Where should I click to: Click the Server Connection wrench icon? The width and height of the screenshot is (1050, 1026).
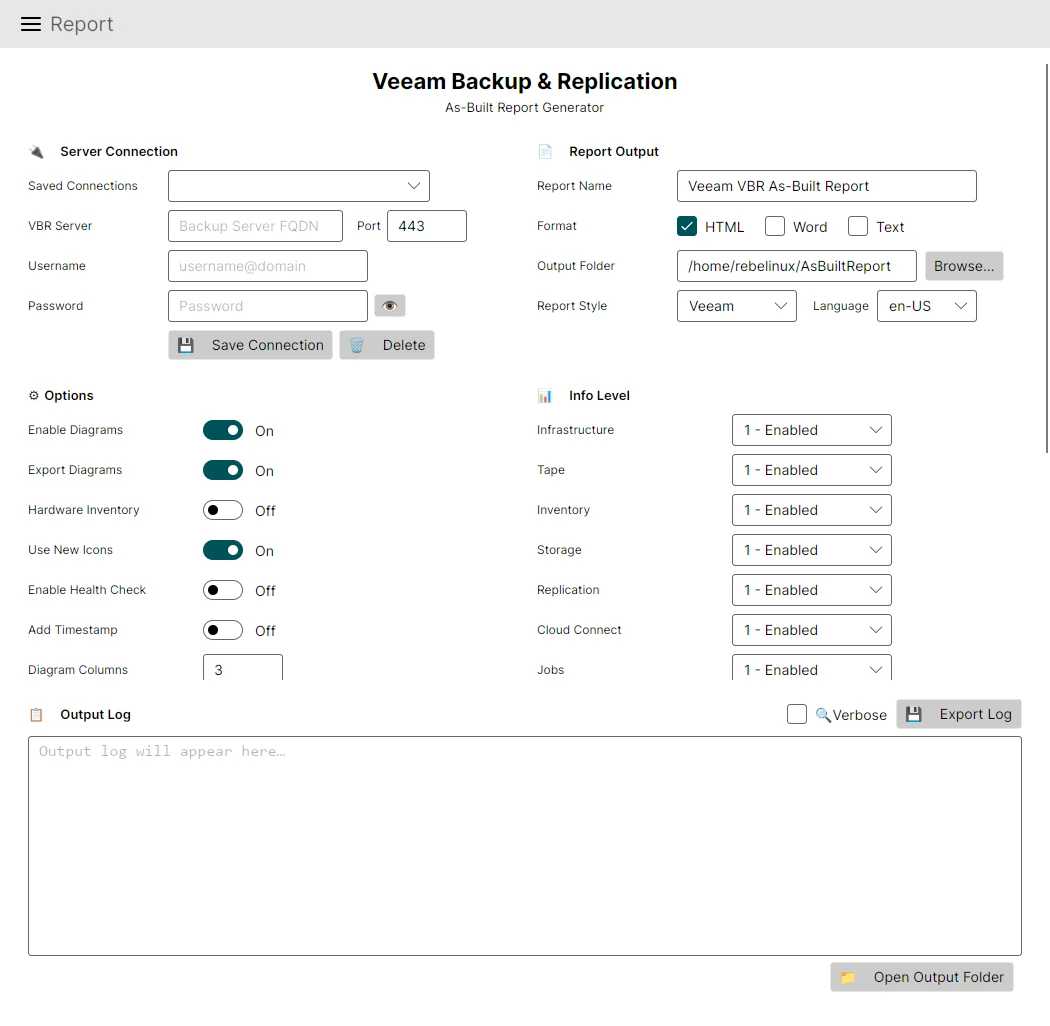(x=37, y=151)
